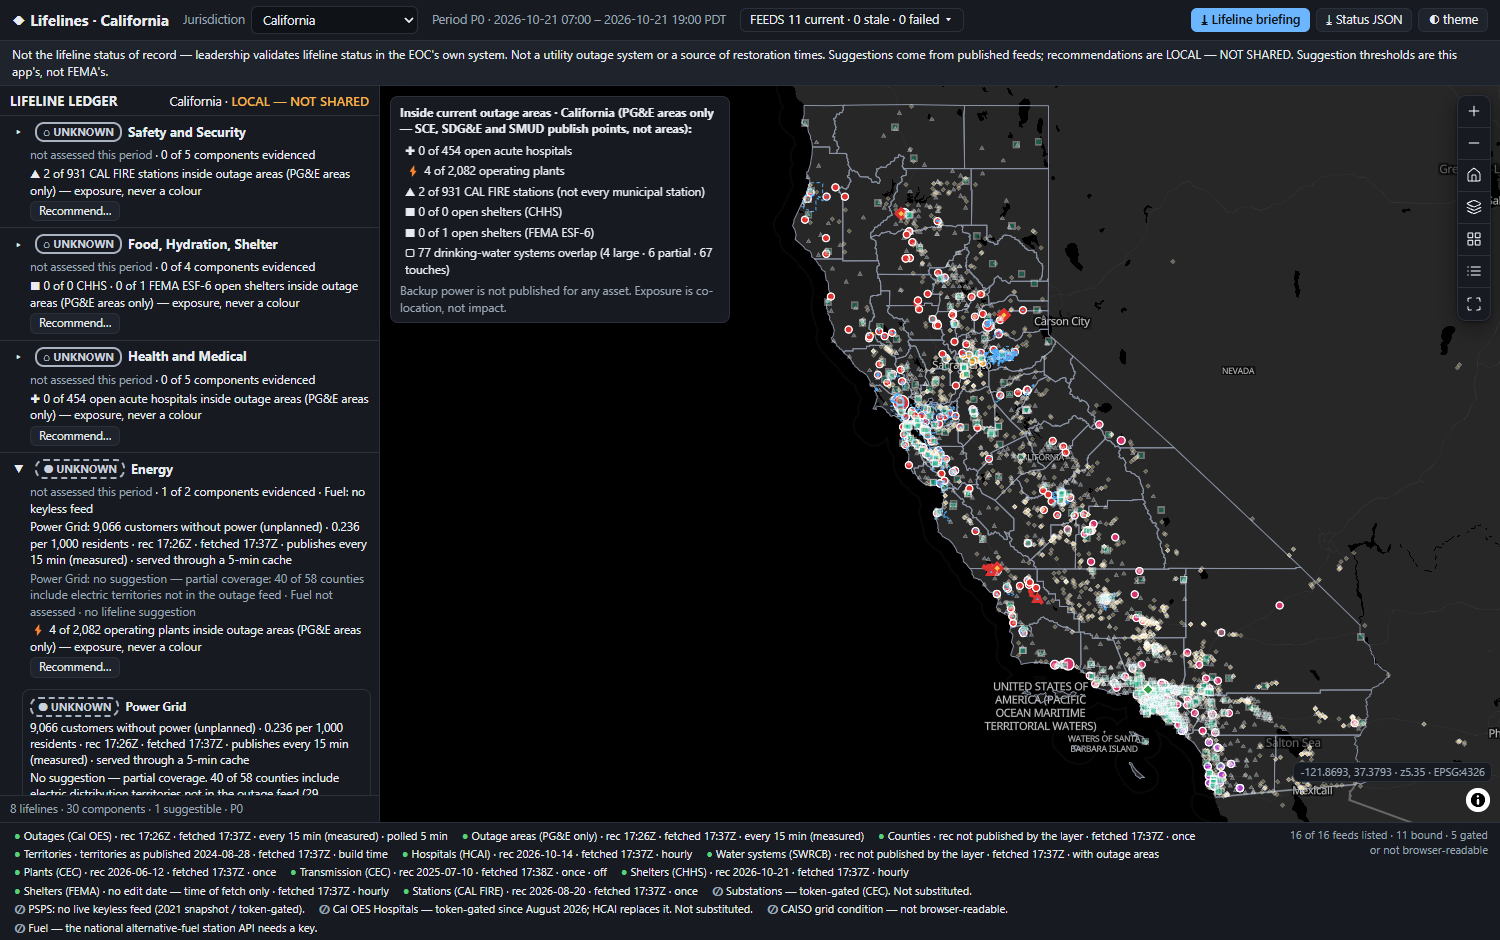The image size is (1500, 940).
Task: Click Recommend under Food, Hydration, Shelter
Action: [x=75, y=323]
